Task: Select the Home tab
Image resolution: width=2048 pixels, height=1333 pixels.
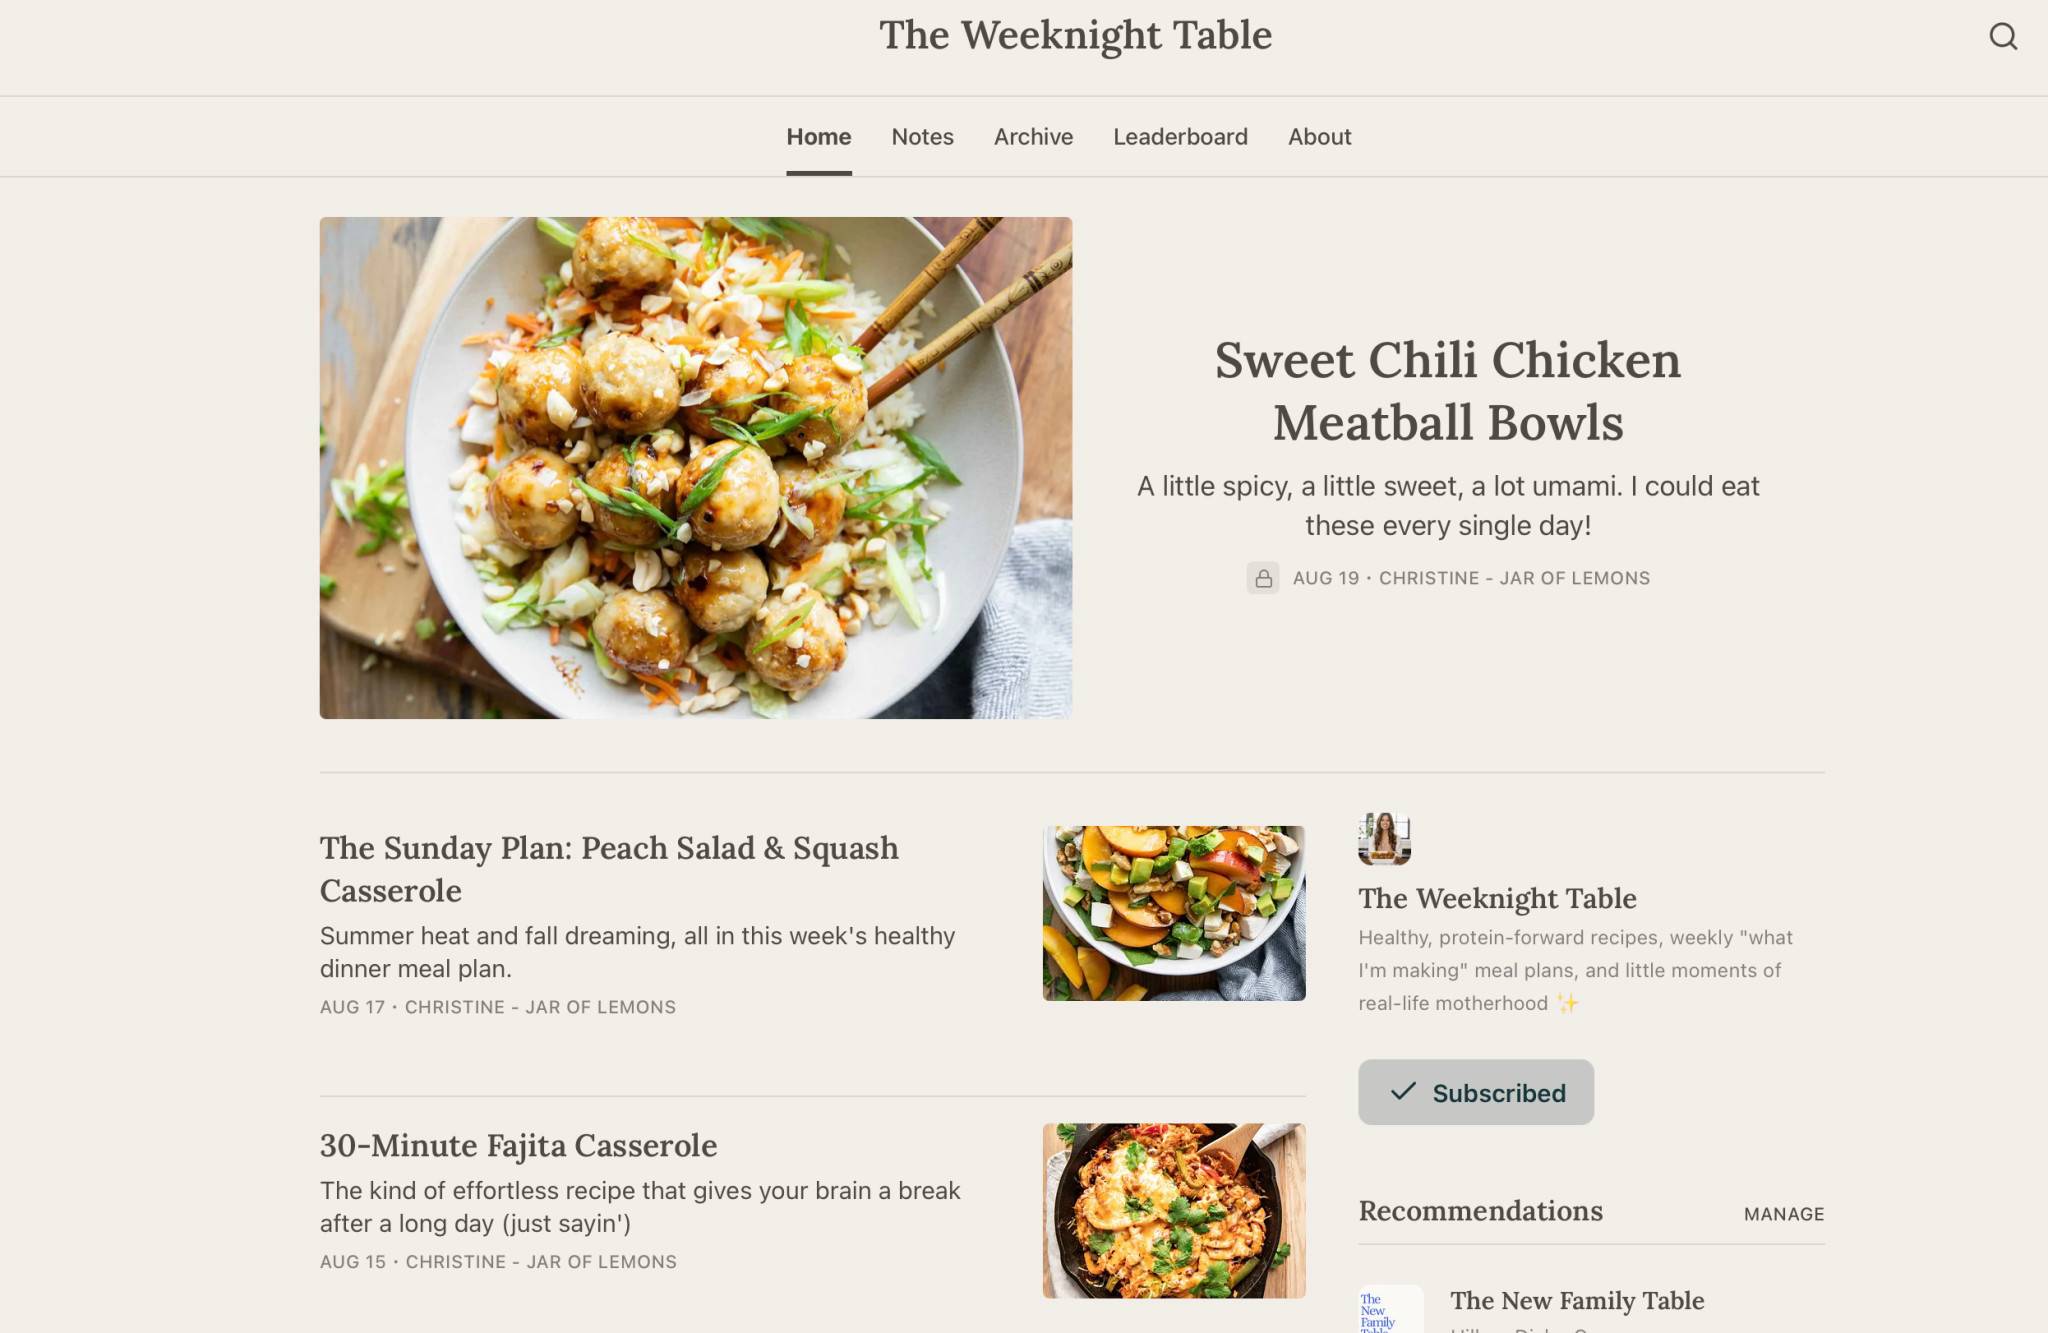Action: coord(818,137)
